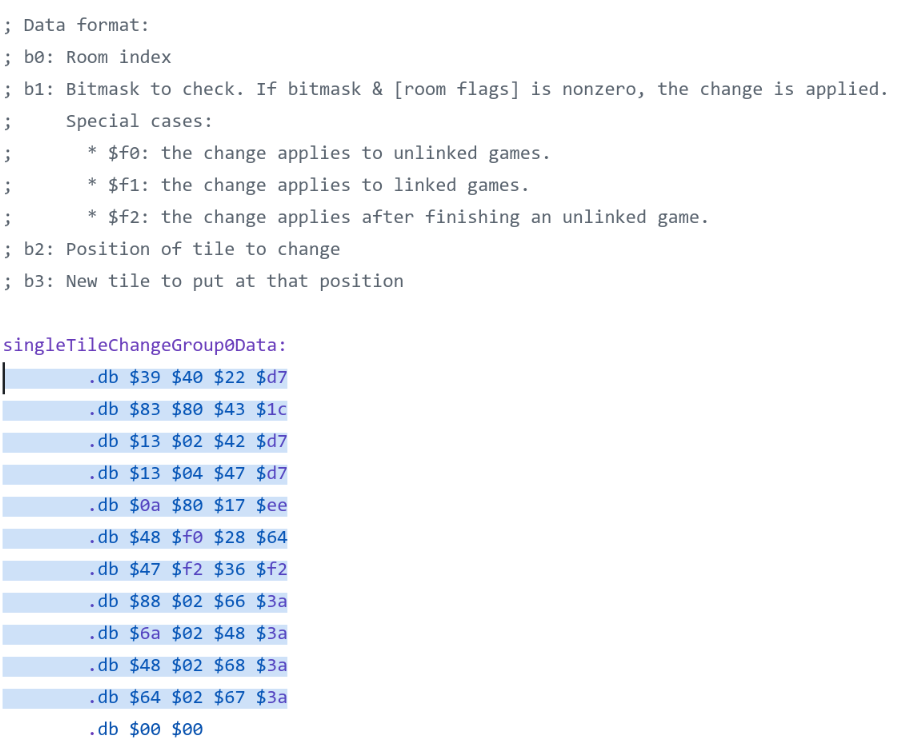This screenshot has height=753, width=905.
Task: Click the '$88' room index value
Action: pos(145,601)
